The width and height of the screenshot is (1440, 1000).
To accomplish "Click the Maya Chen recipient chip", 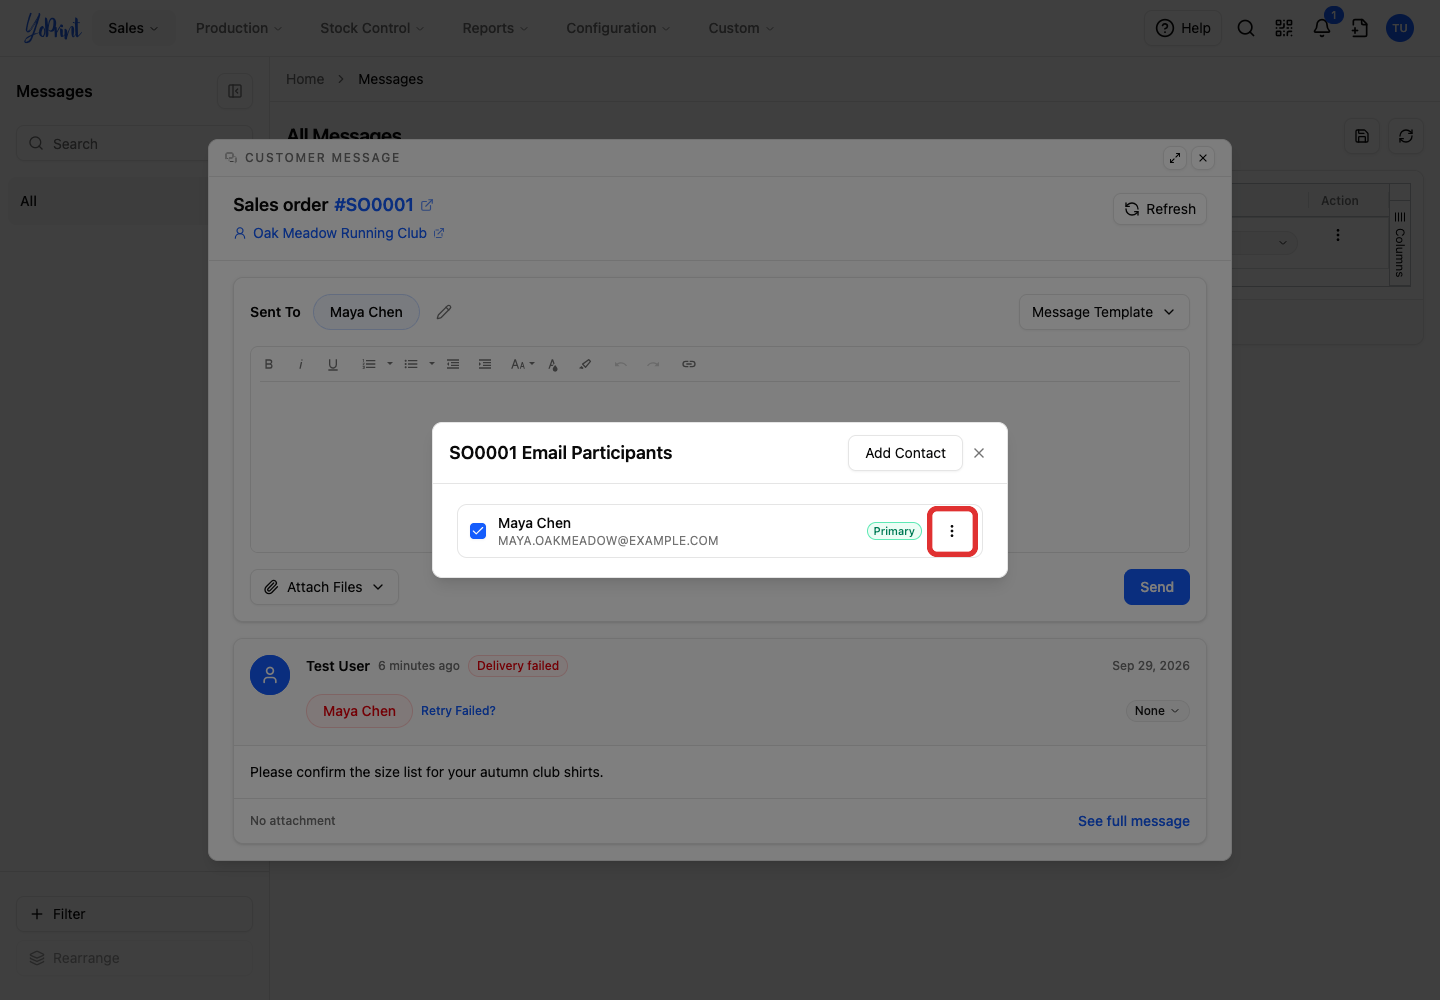I will (366, 312).
